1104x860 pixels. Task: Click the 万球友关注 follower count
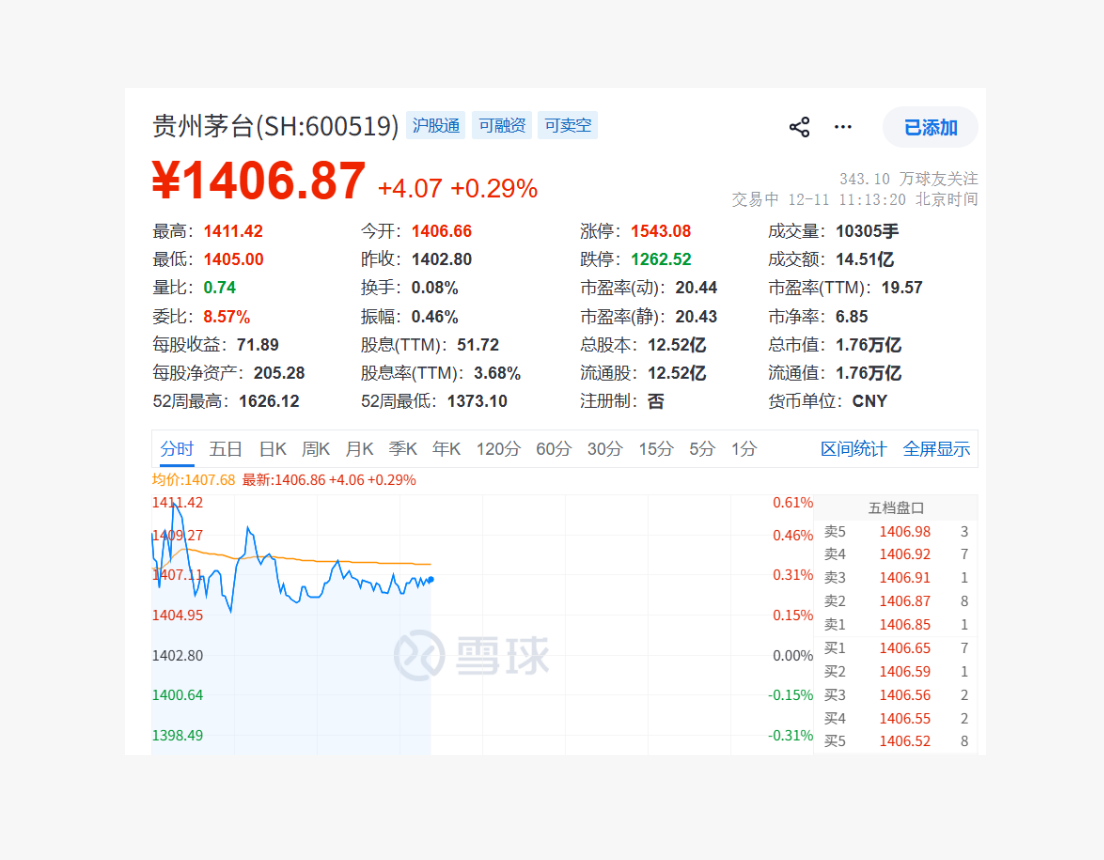(908, 178)
